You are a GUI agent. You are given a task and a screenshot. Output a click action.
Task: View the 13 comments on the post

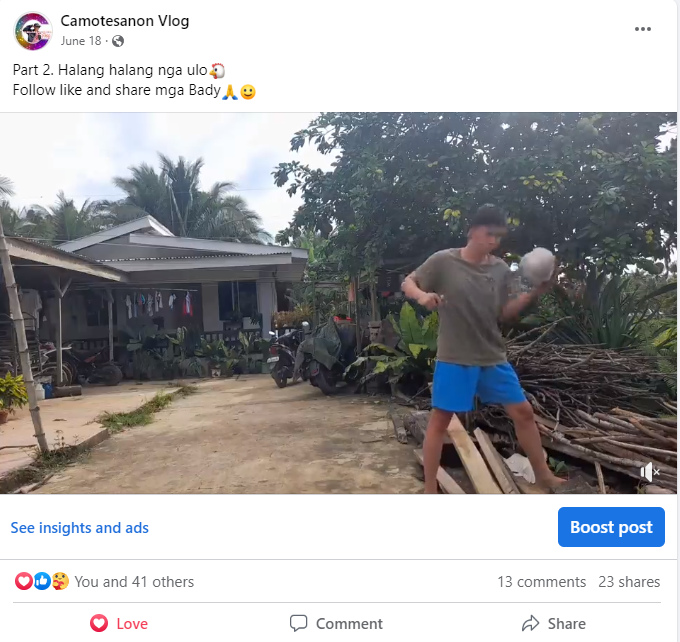coord(541,582)
